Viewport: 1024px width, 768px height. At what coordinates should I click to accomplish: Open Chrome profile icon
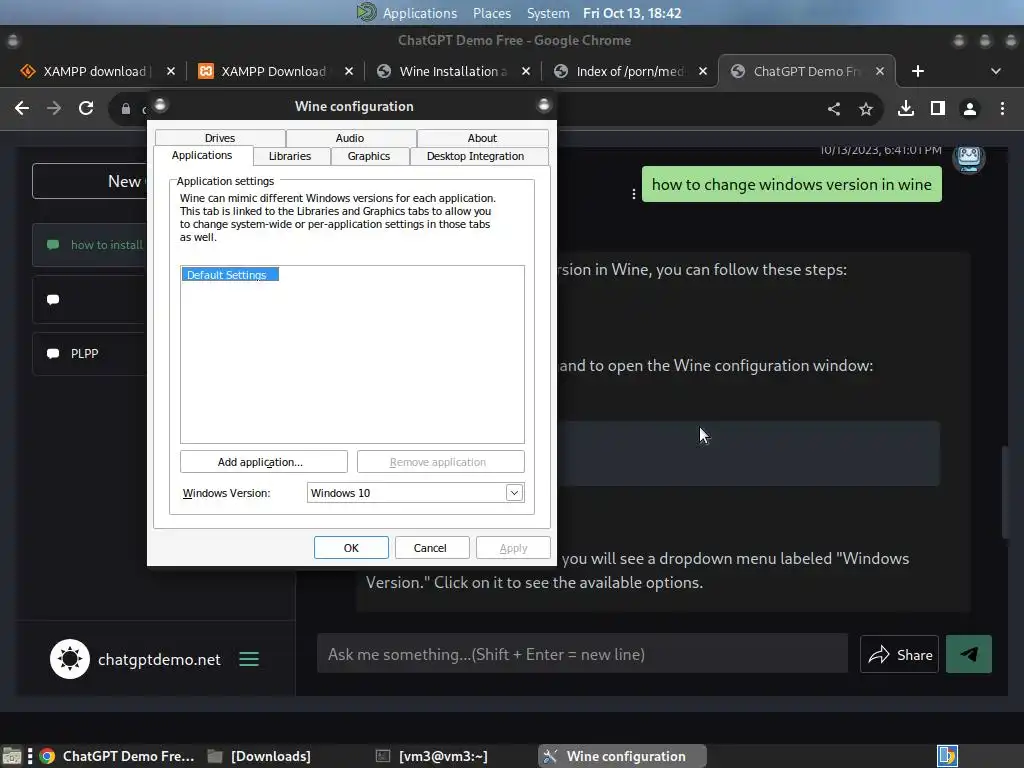pyautogui.click(x=970, y=108)
